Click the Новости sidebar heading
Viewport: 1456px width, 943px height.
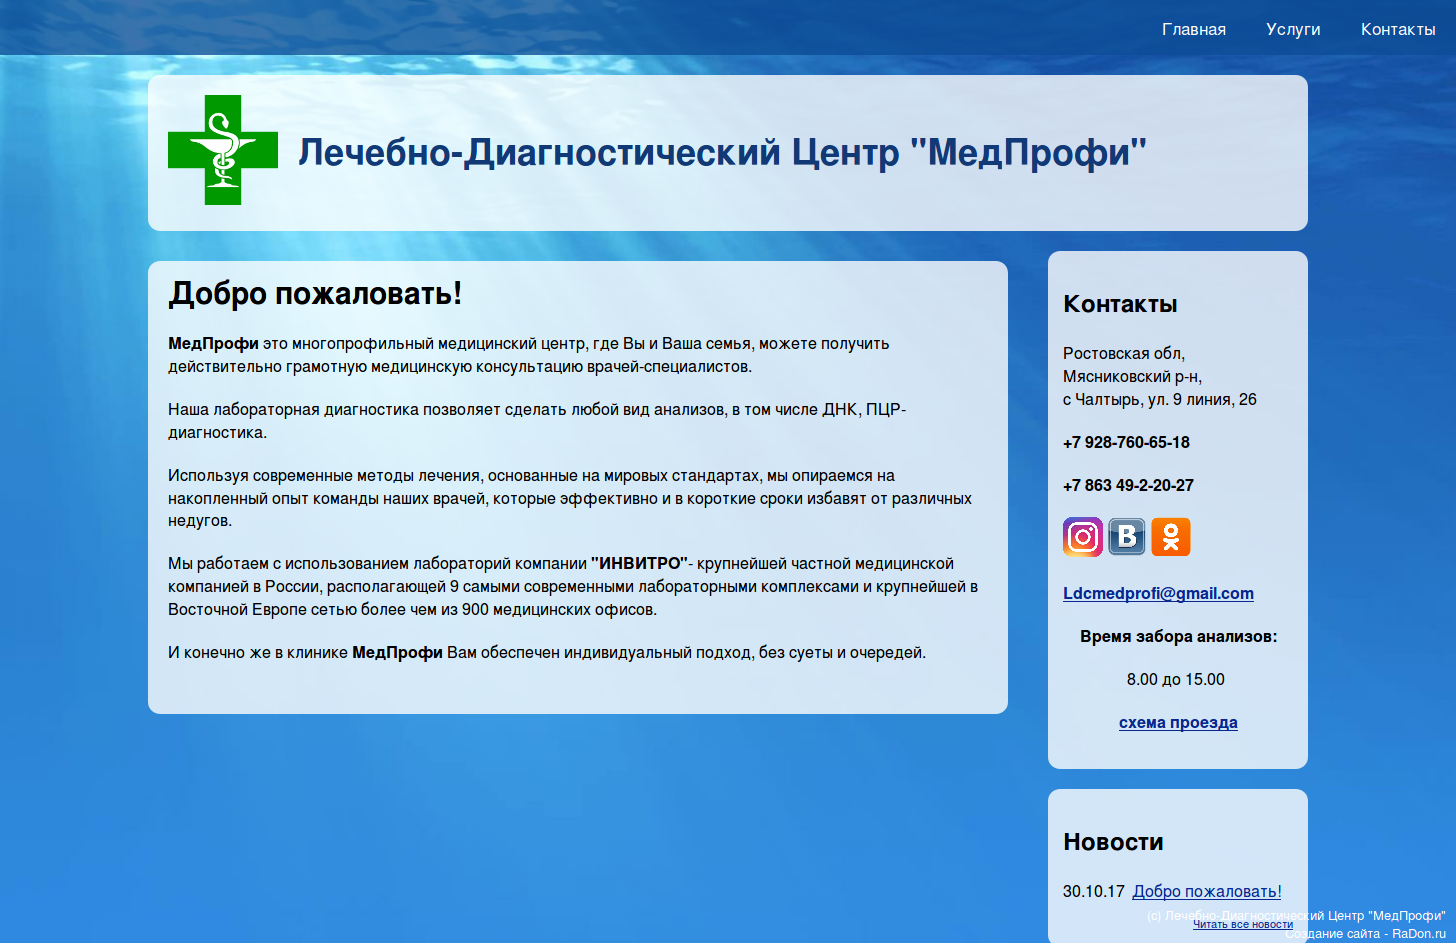coord(1113,842)
